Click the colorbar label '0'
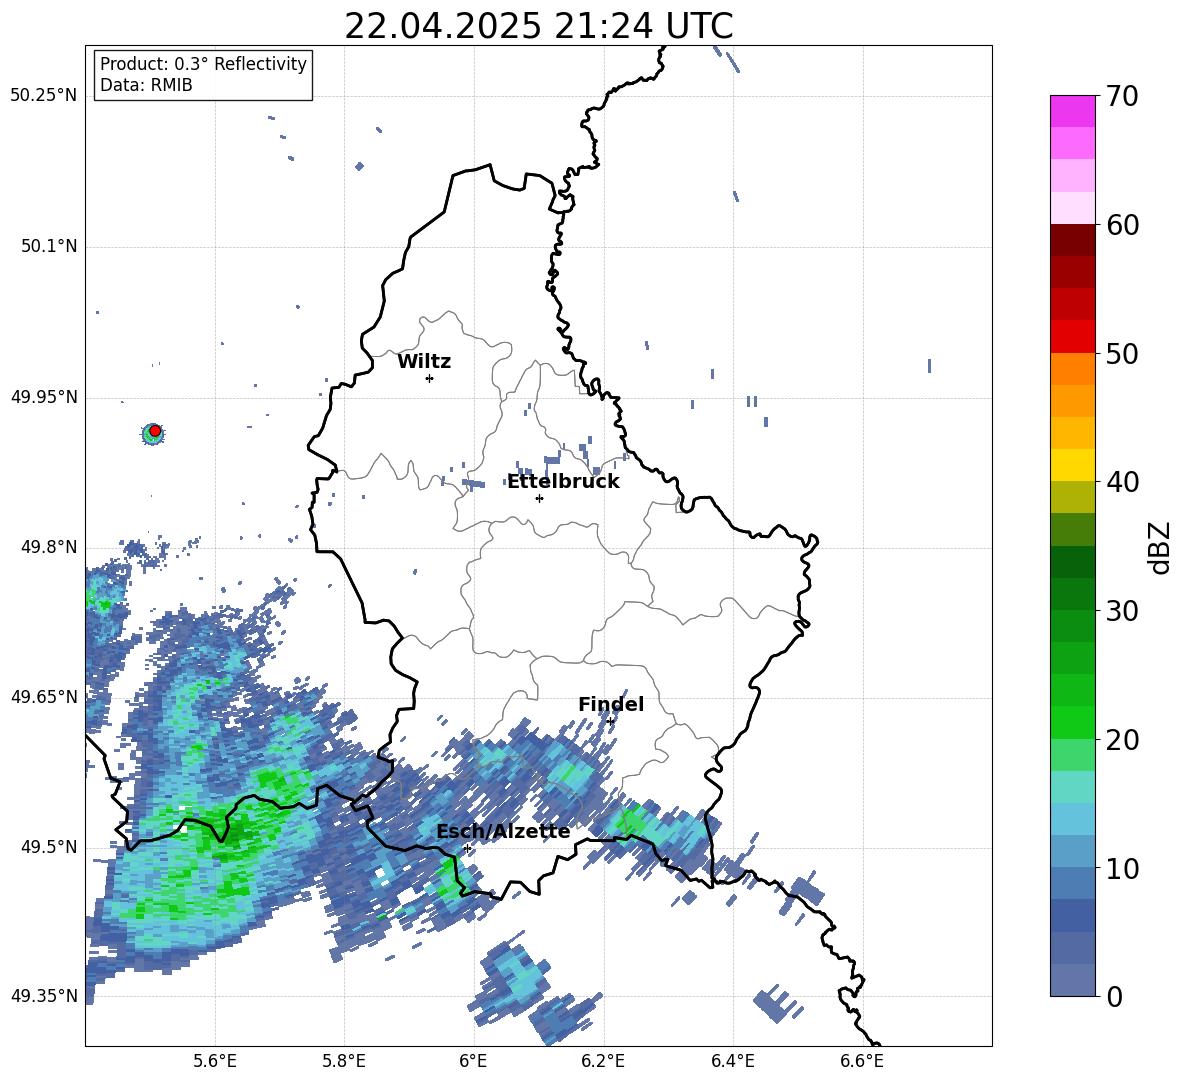Viewport: 1184px width, 1081px height. pyautogui.click(x=1114, y=997)
